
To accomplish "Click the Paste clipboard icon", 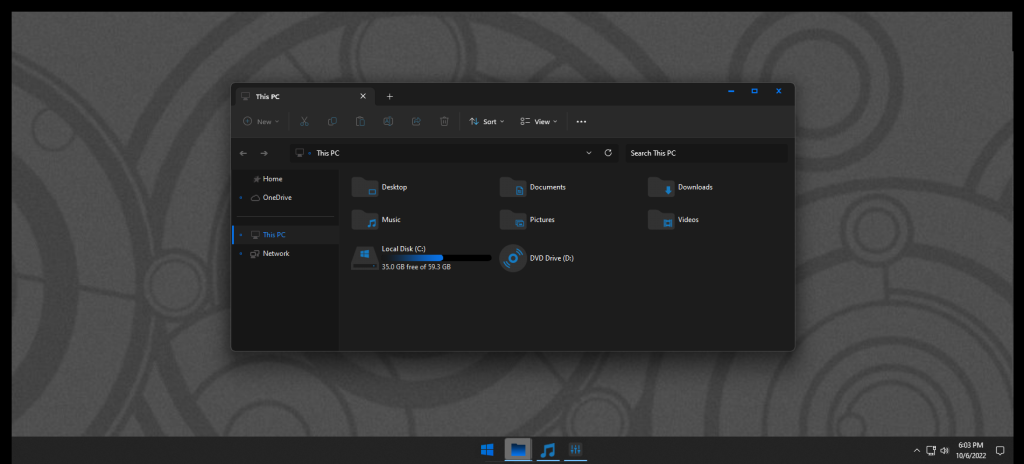I will [x=360, y=122].
